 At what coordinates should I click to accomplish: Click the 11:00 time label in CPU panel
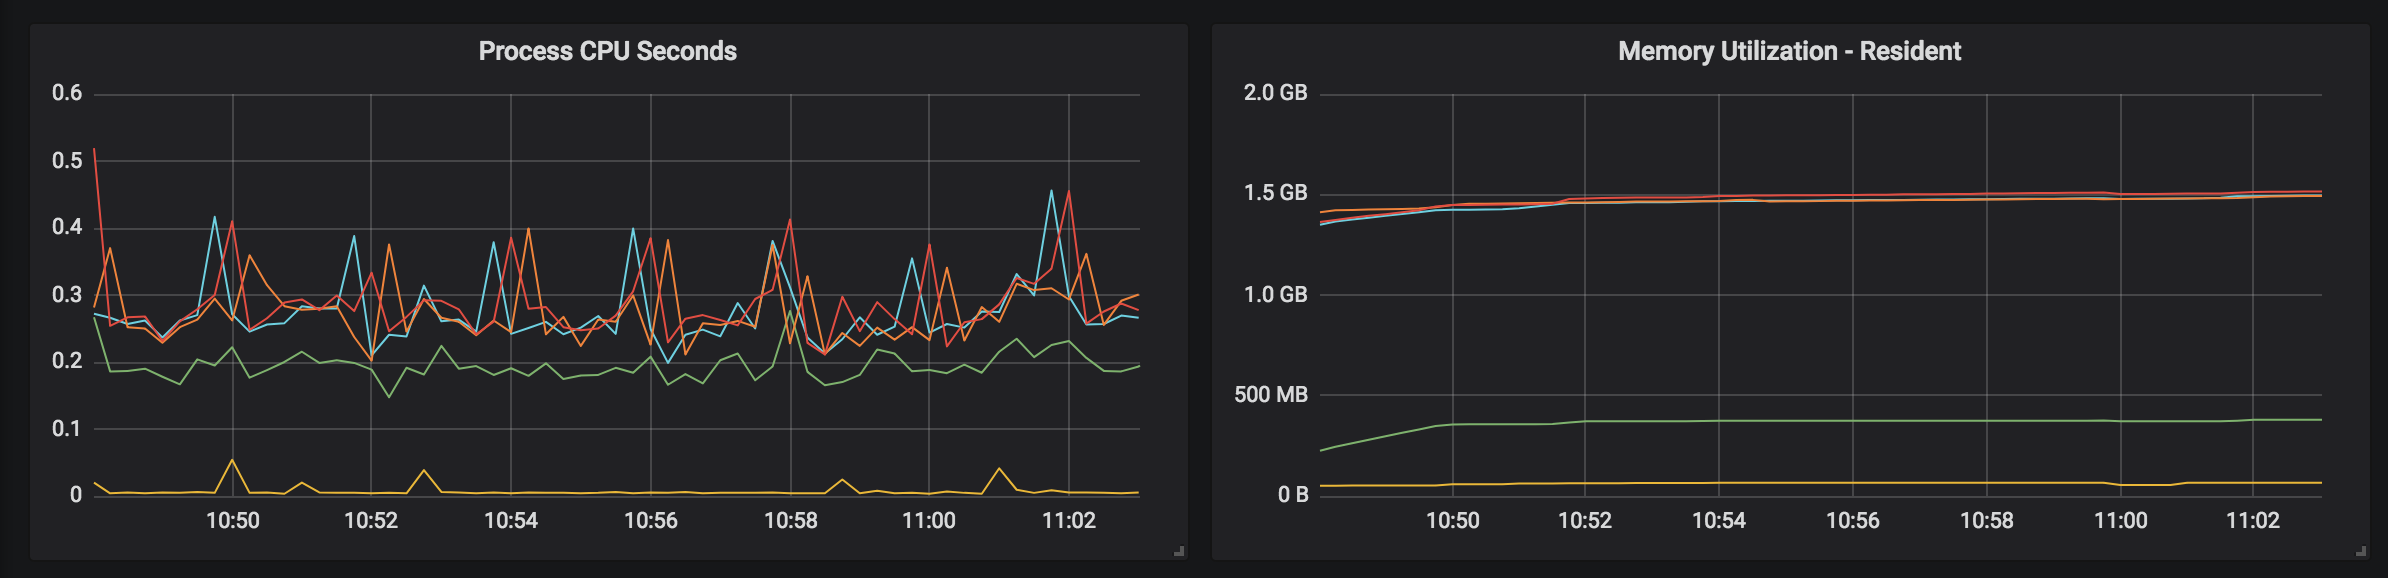click(x=929, y=521)
